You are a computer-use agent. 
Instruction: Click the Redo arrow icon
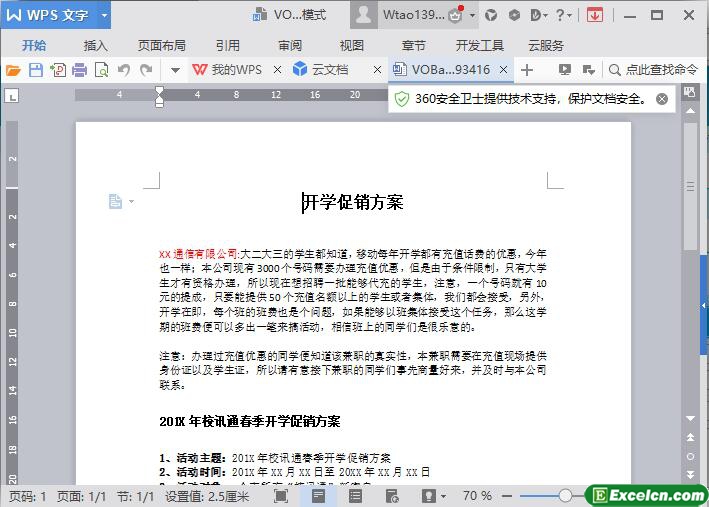146,70
